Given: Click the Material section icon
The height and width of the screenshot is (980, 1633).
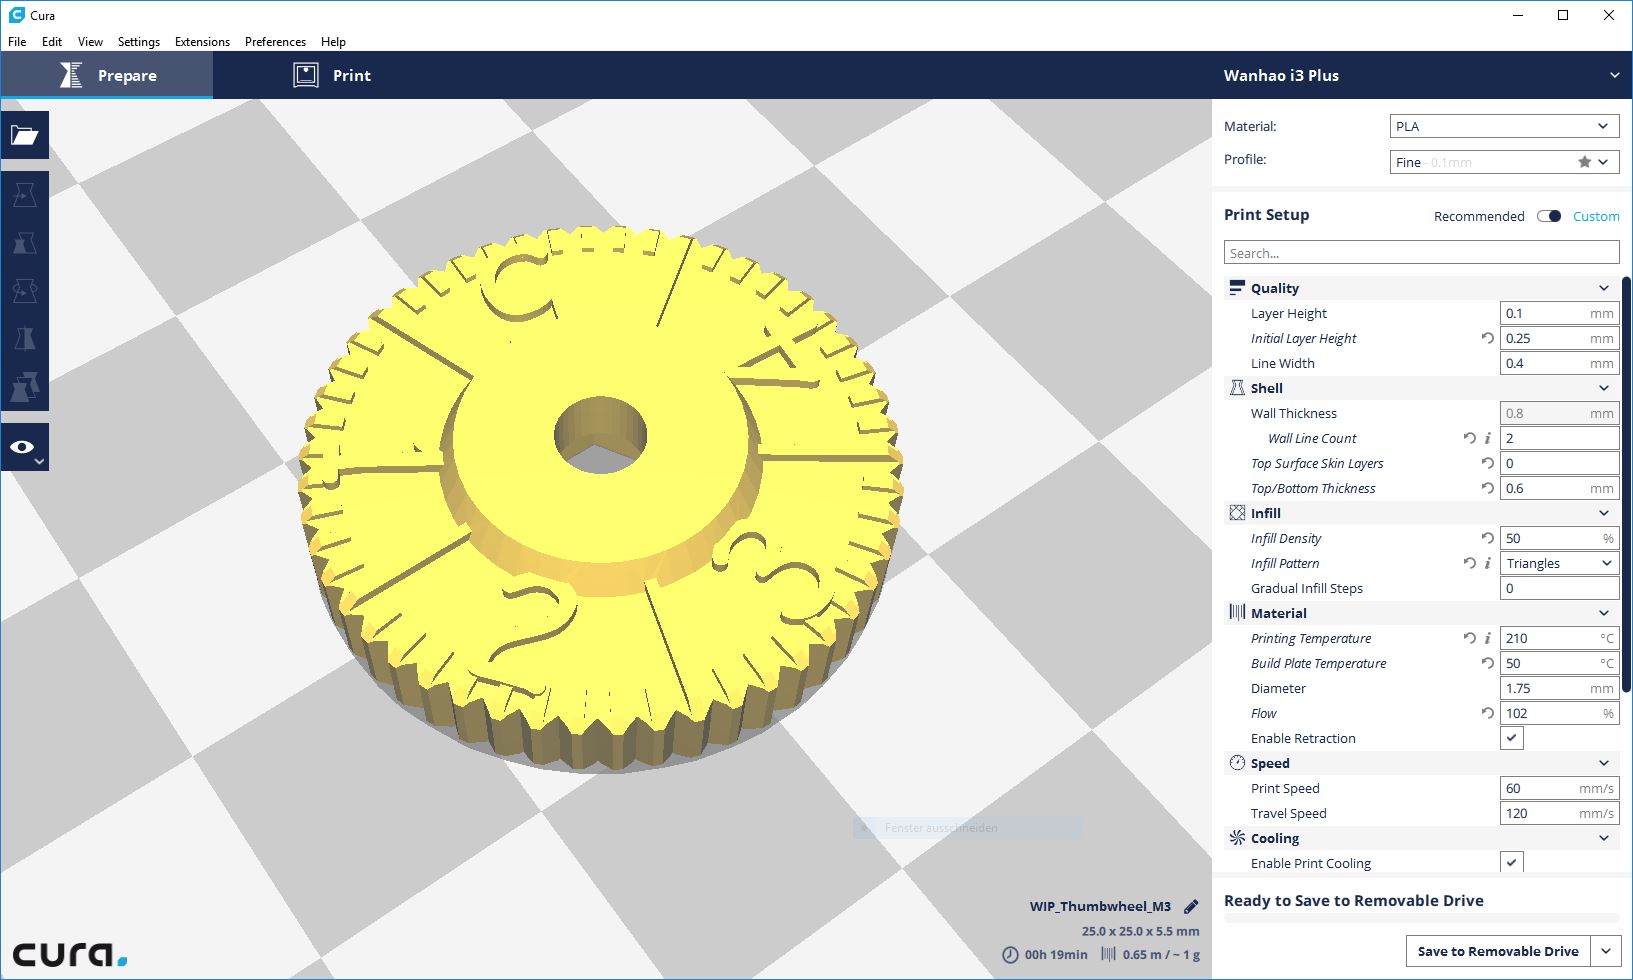Looking at the screenshot, I should tap(1237, 613).
